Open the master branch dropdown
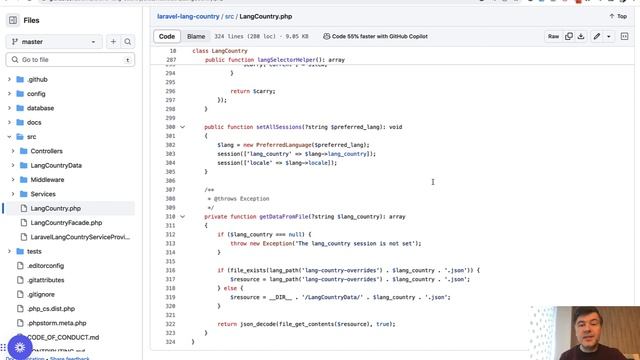The image size is (640, 360). tap(54, 42)
